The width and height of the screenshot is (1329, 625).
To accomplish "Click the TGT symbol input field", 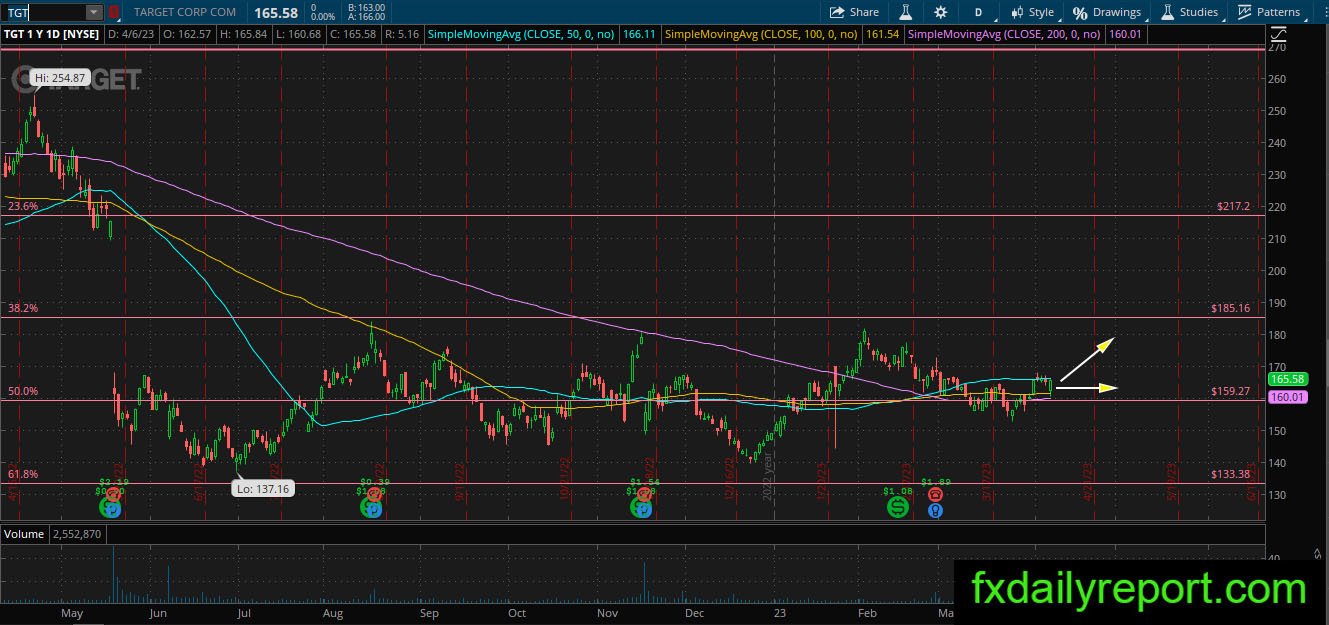I will [x=44, y=12].
